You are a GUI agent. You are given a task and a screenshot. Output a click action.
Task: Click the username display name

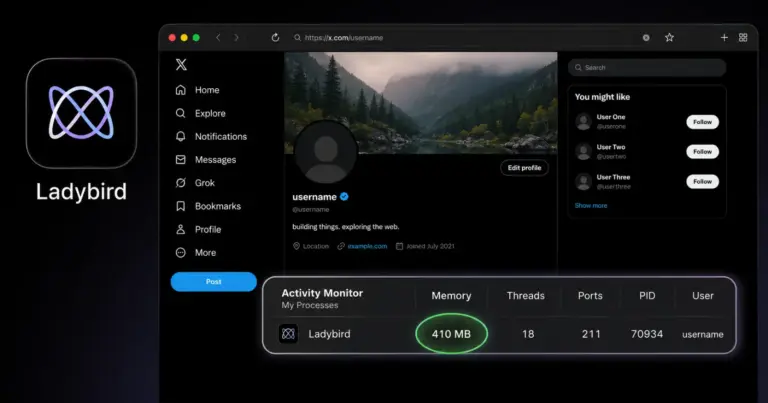pyautogui.click(x=314, y=197)
